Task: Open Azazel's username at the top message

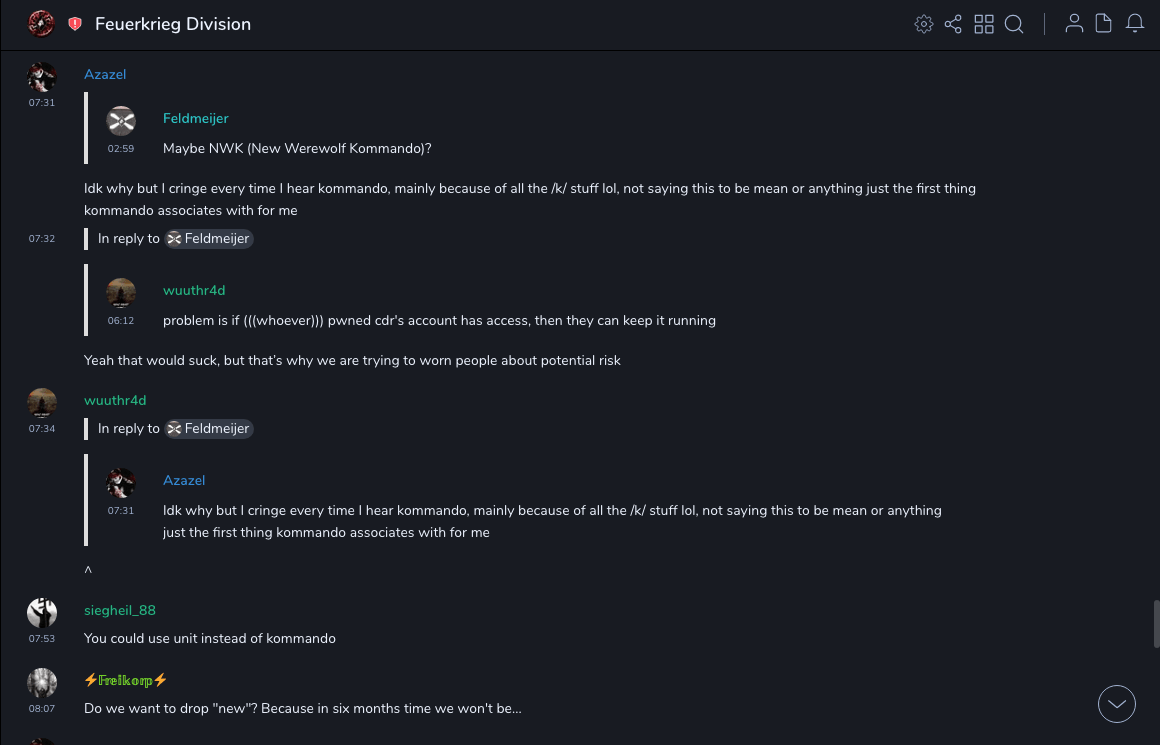Action: [x=105, y=75]
